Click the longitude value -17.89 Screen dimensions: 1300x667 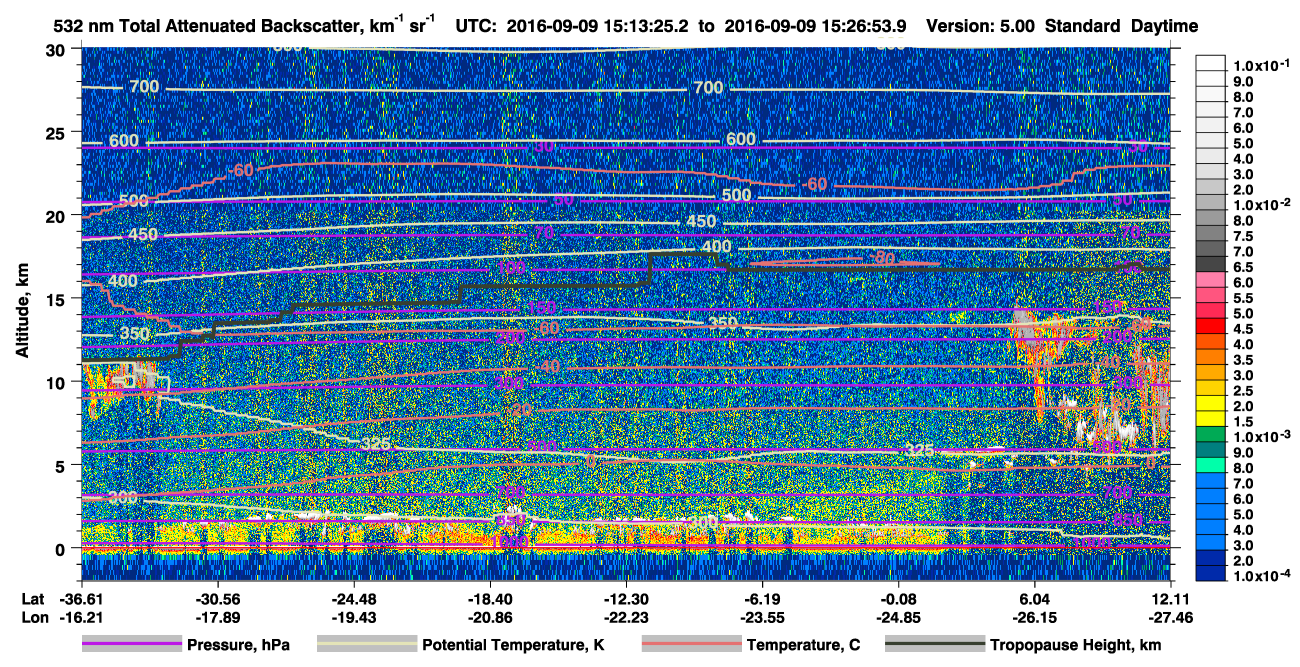[x=217, y=618]
